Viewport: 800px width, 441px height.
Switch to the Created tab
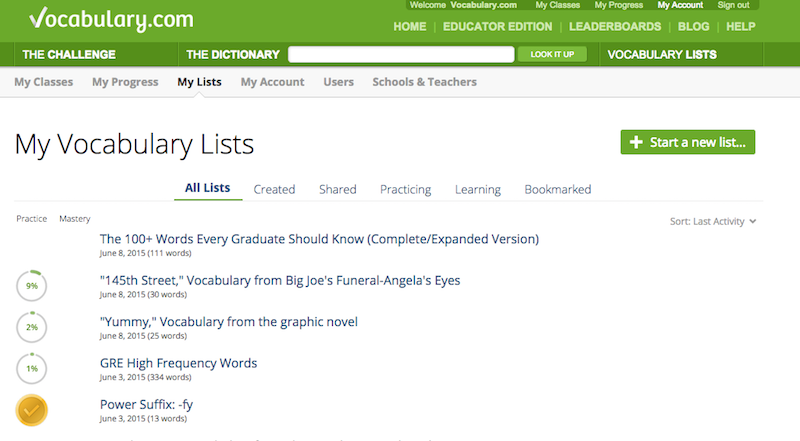pos(274,189)
